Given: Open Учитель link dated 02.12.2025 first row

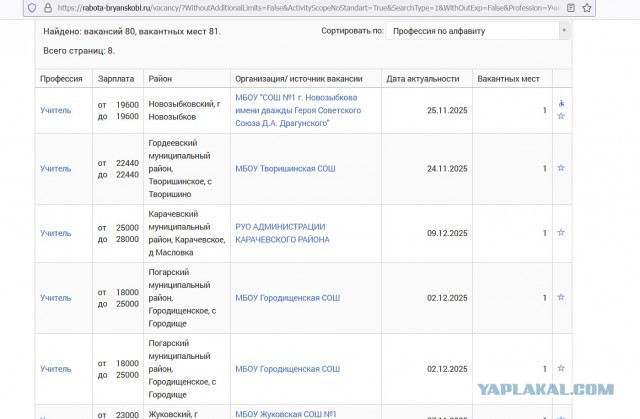Looking at the screenshot, I should pos(56,298).
